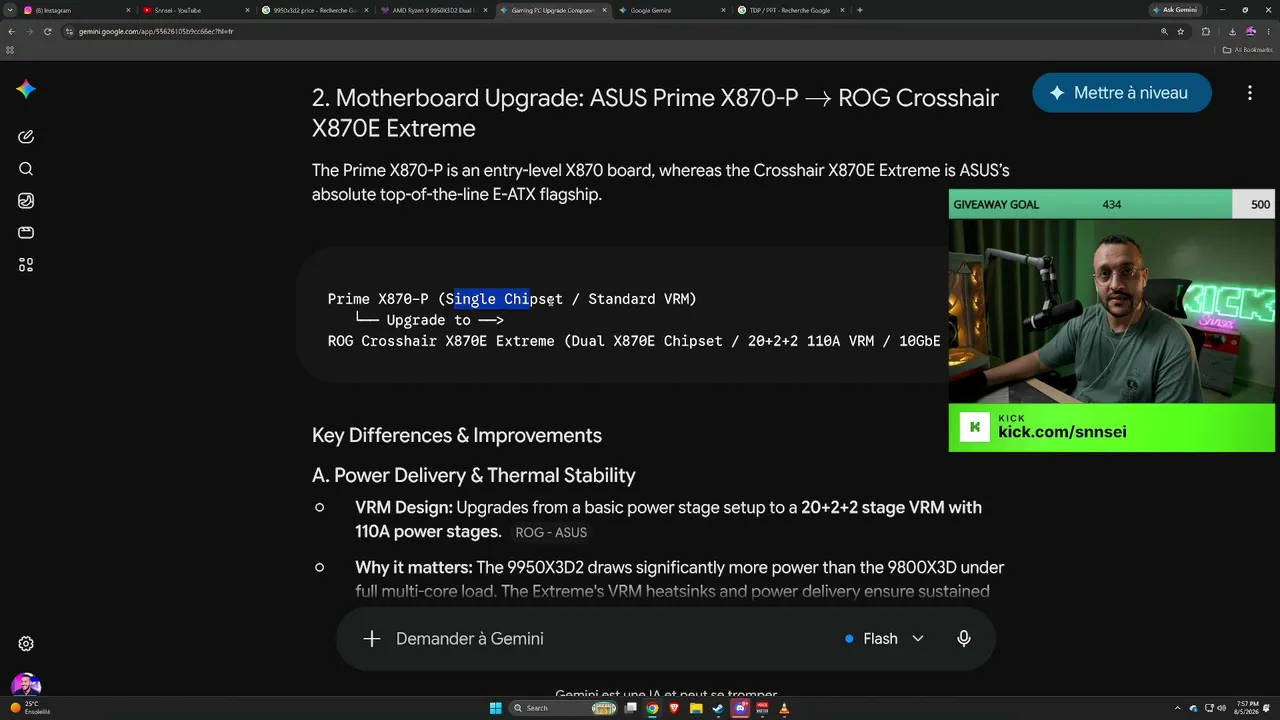Screen dimensions: 1280x720
Task: Switch to the TDP / PPT Google search tab
Action: (790, 10)
